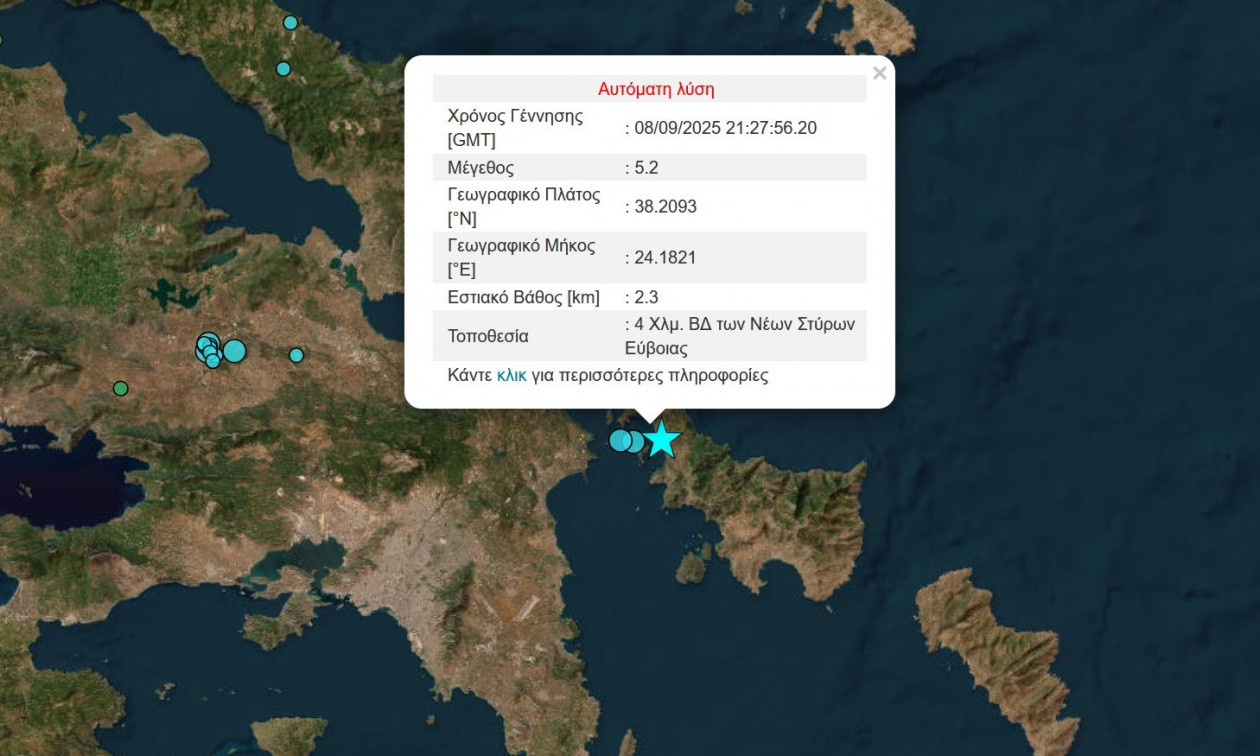This screenshot has height=756, width=1260.
Task: Select the focal depth value 2.3
Action: 647,297
